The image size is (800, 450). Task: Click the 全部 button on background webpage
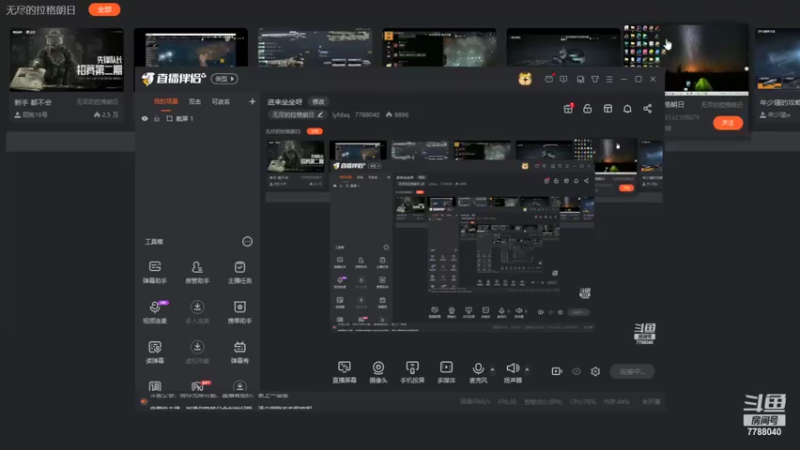coord(104,10)
